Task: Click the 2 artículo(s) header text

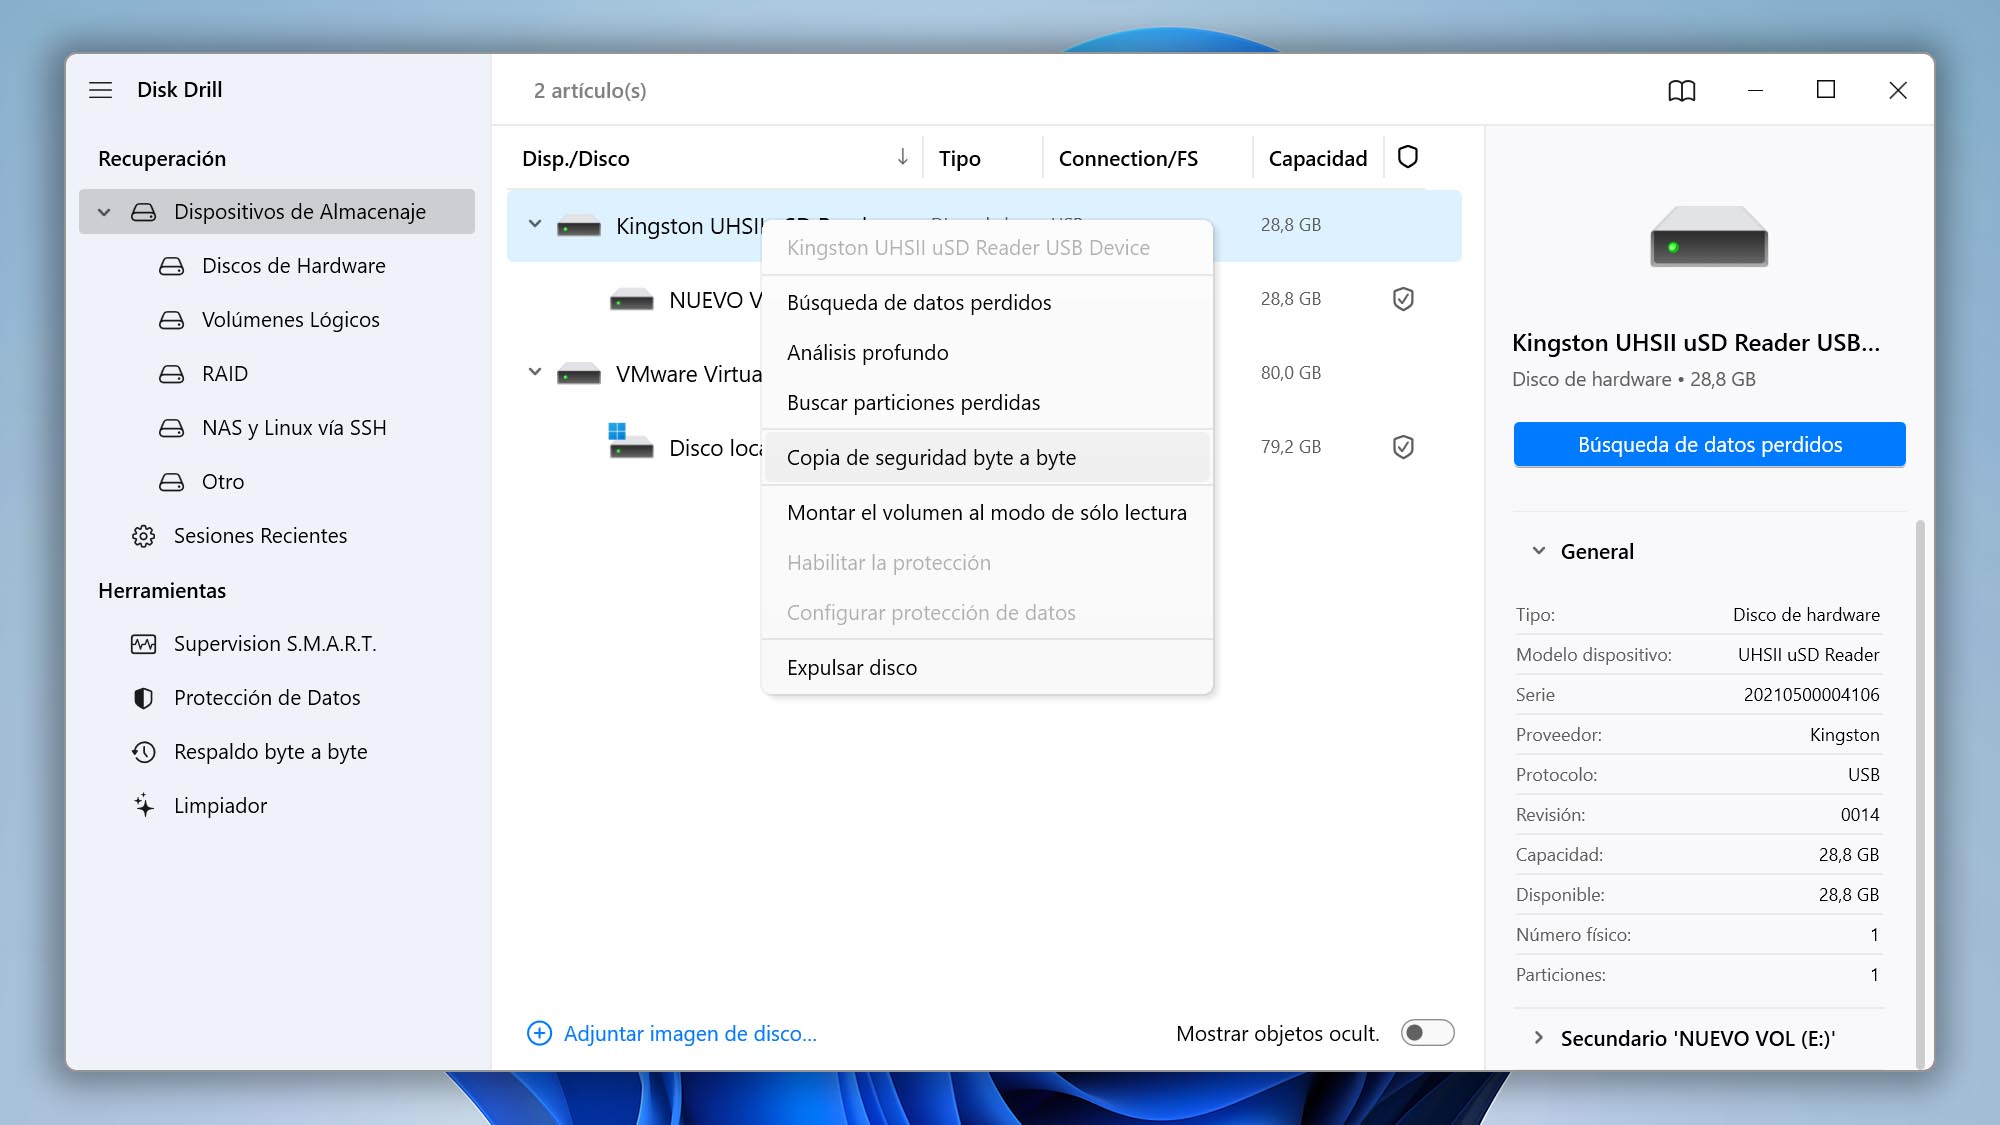Action: (590, 91)
